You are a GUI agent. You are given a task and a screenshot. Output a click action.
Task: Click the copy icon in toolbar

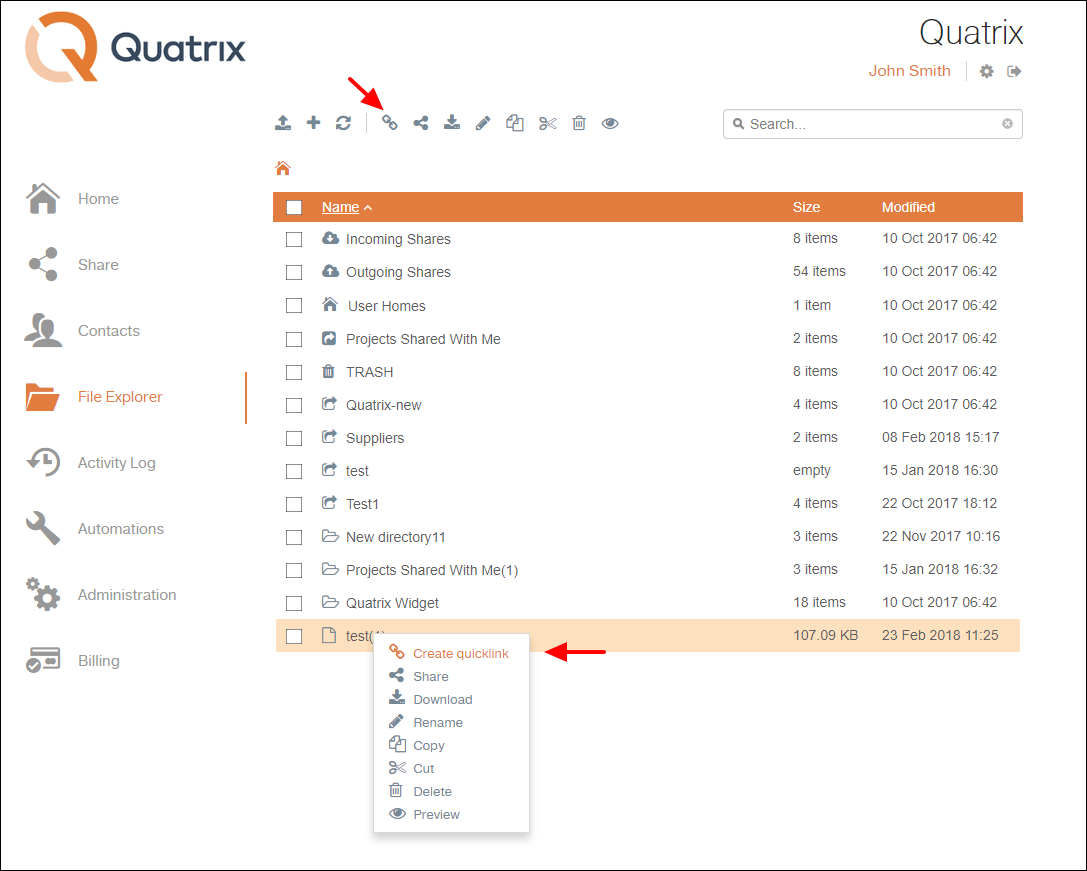[x=514, y=123]
